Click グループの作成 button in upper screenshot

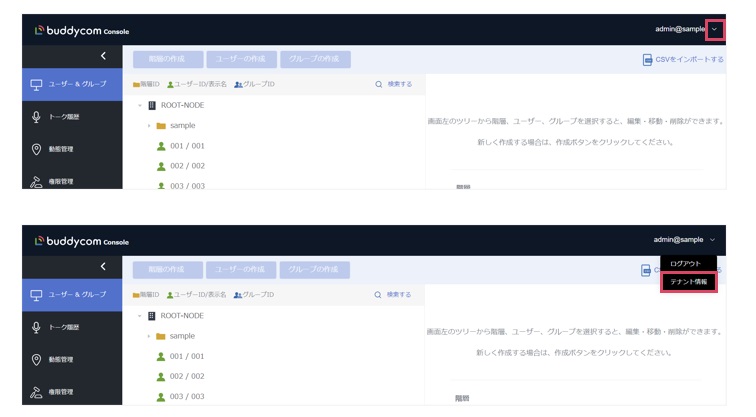point(315,59)
